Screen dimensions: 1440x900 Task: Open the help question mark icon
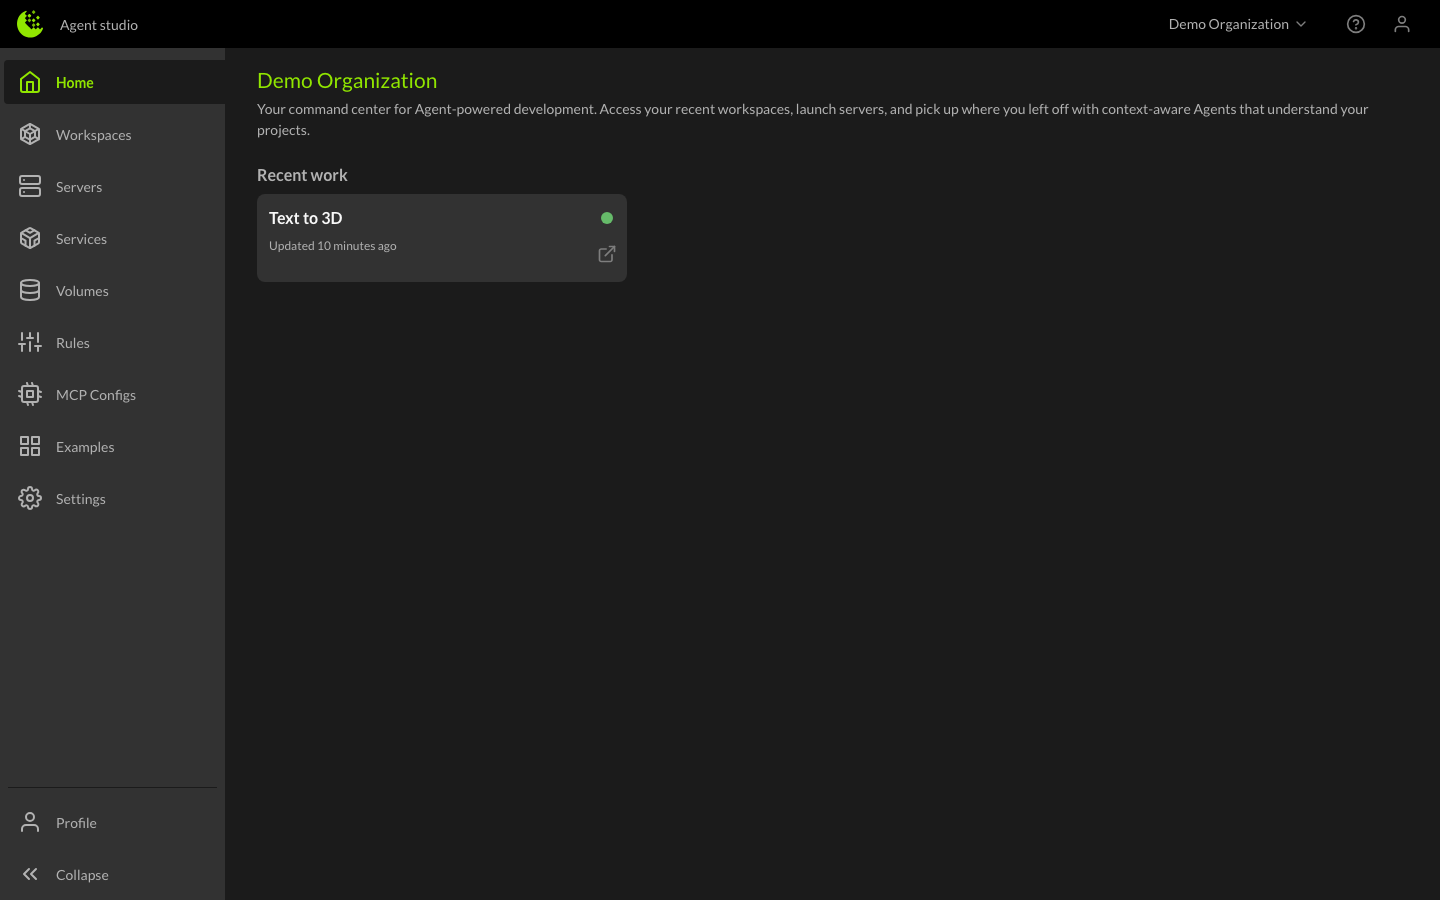pyautogui.click(x=1356, y=24)
